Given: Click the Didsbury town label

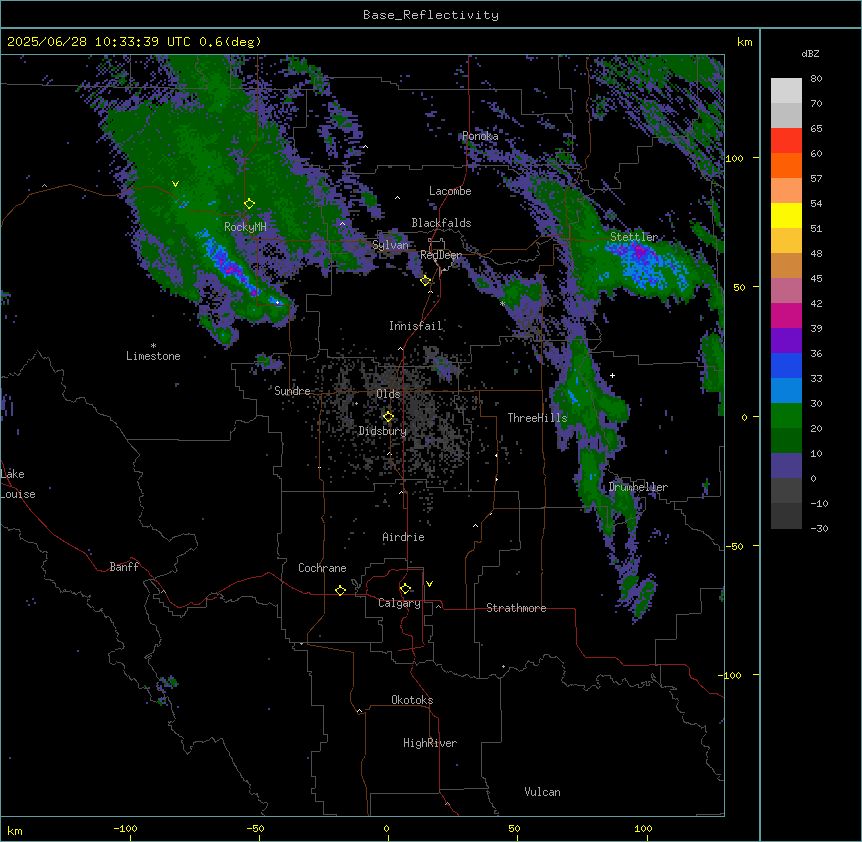Looking at the screenshot, I should click(383, 431).
